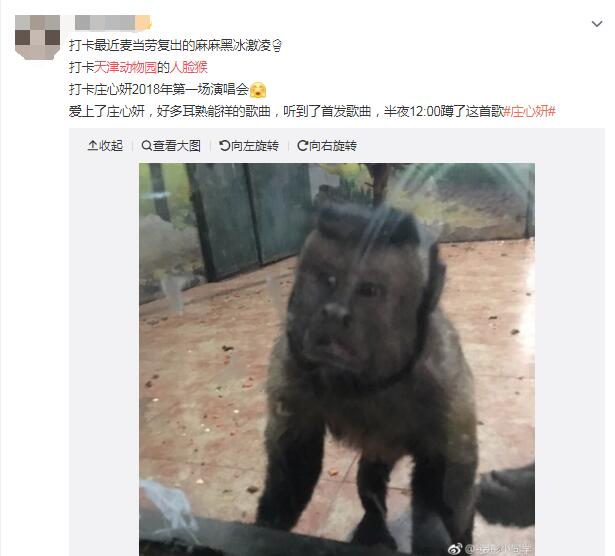Screen dimensions: 615x556
Task: Click the clockwise rotate icon
Action: click(302, 145)
